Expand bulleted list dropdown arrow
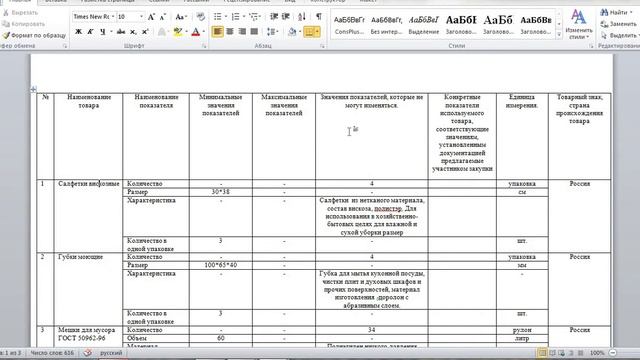 tap(226, 17)
